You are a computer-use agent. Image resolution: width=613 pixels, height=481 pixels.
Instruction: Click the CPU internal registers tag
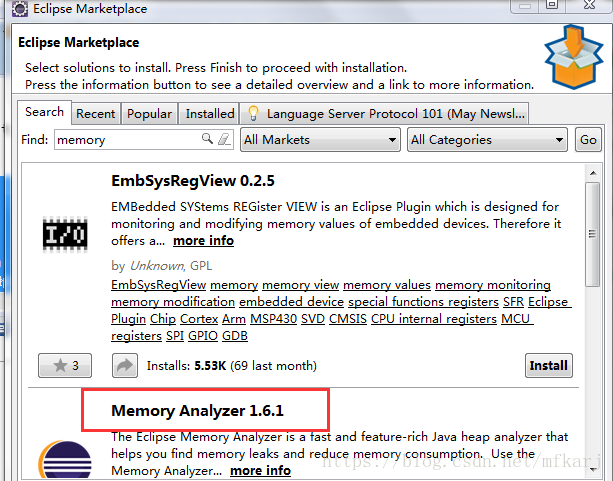434,319
